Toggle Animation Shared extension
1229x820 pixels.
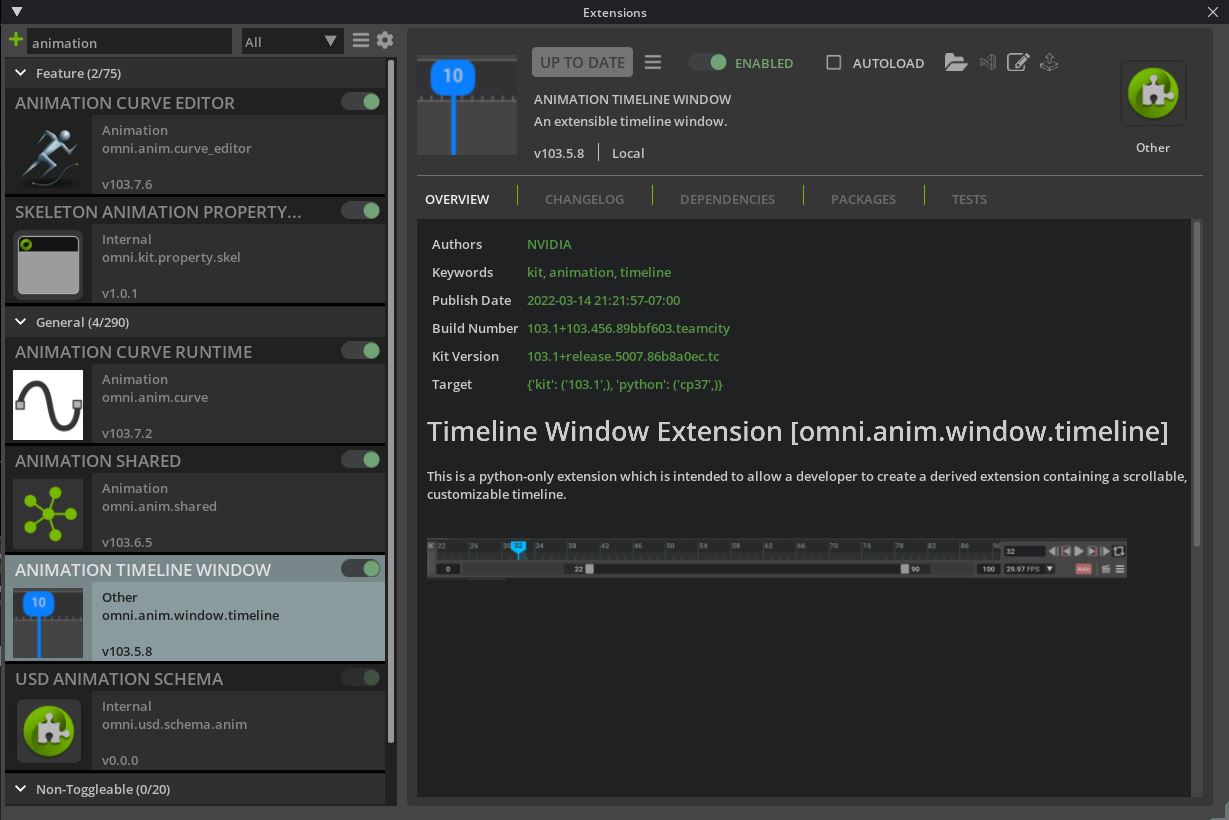[360, 460]
